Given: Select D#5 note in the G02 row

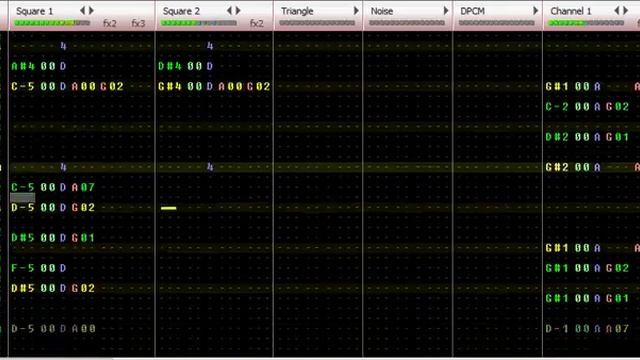Looking at the screenshot, I should pos(23,288).
